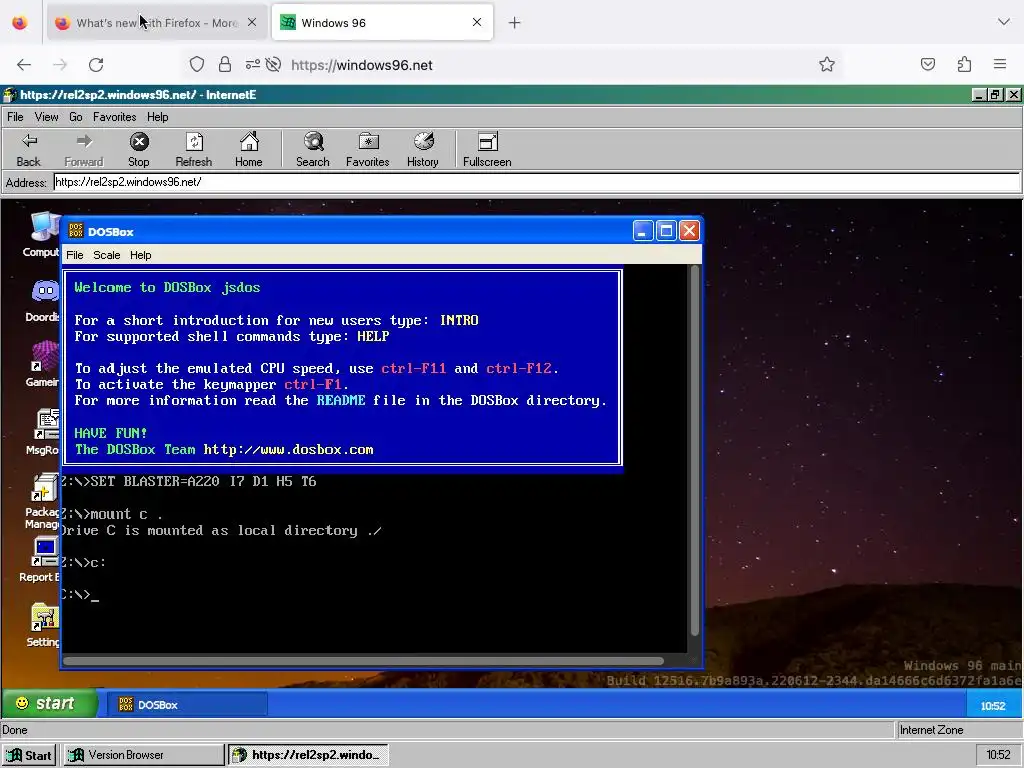Select DOSBox in the inner taskbar
Screen dimensions: 1024x768
pos(187,705)
